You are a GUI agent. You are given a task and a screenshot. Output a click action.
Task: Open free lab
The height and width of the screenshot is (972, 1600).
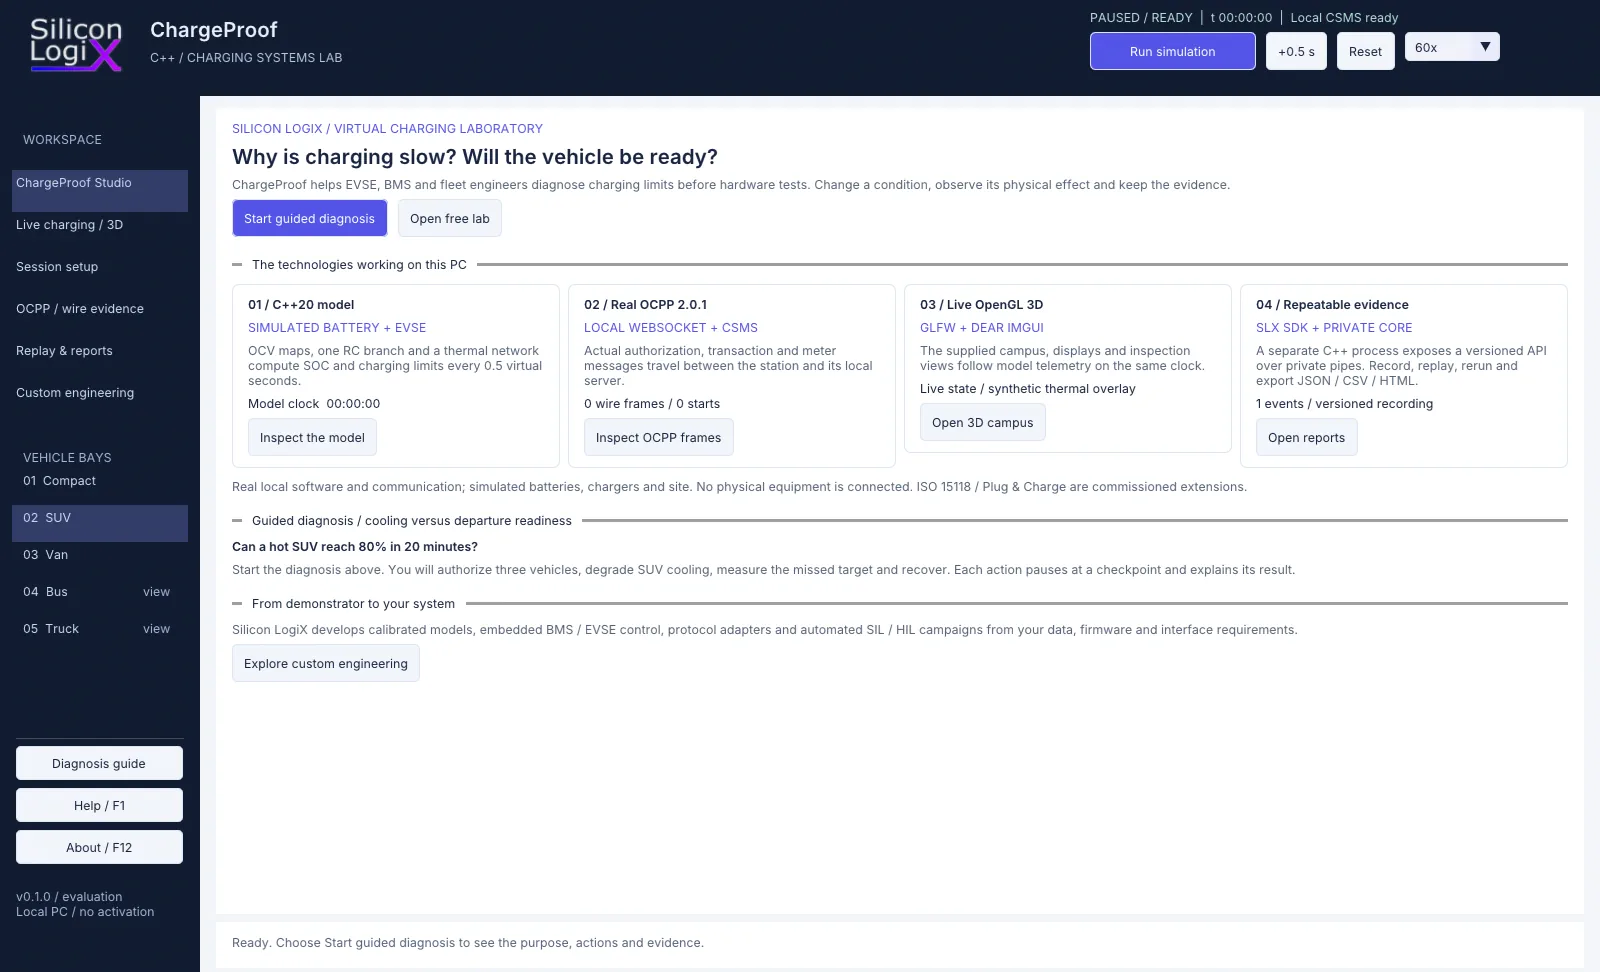[x=450, y=218]
